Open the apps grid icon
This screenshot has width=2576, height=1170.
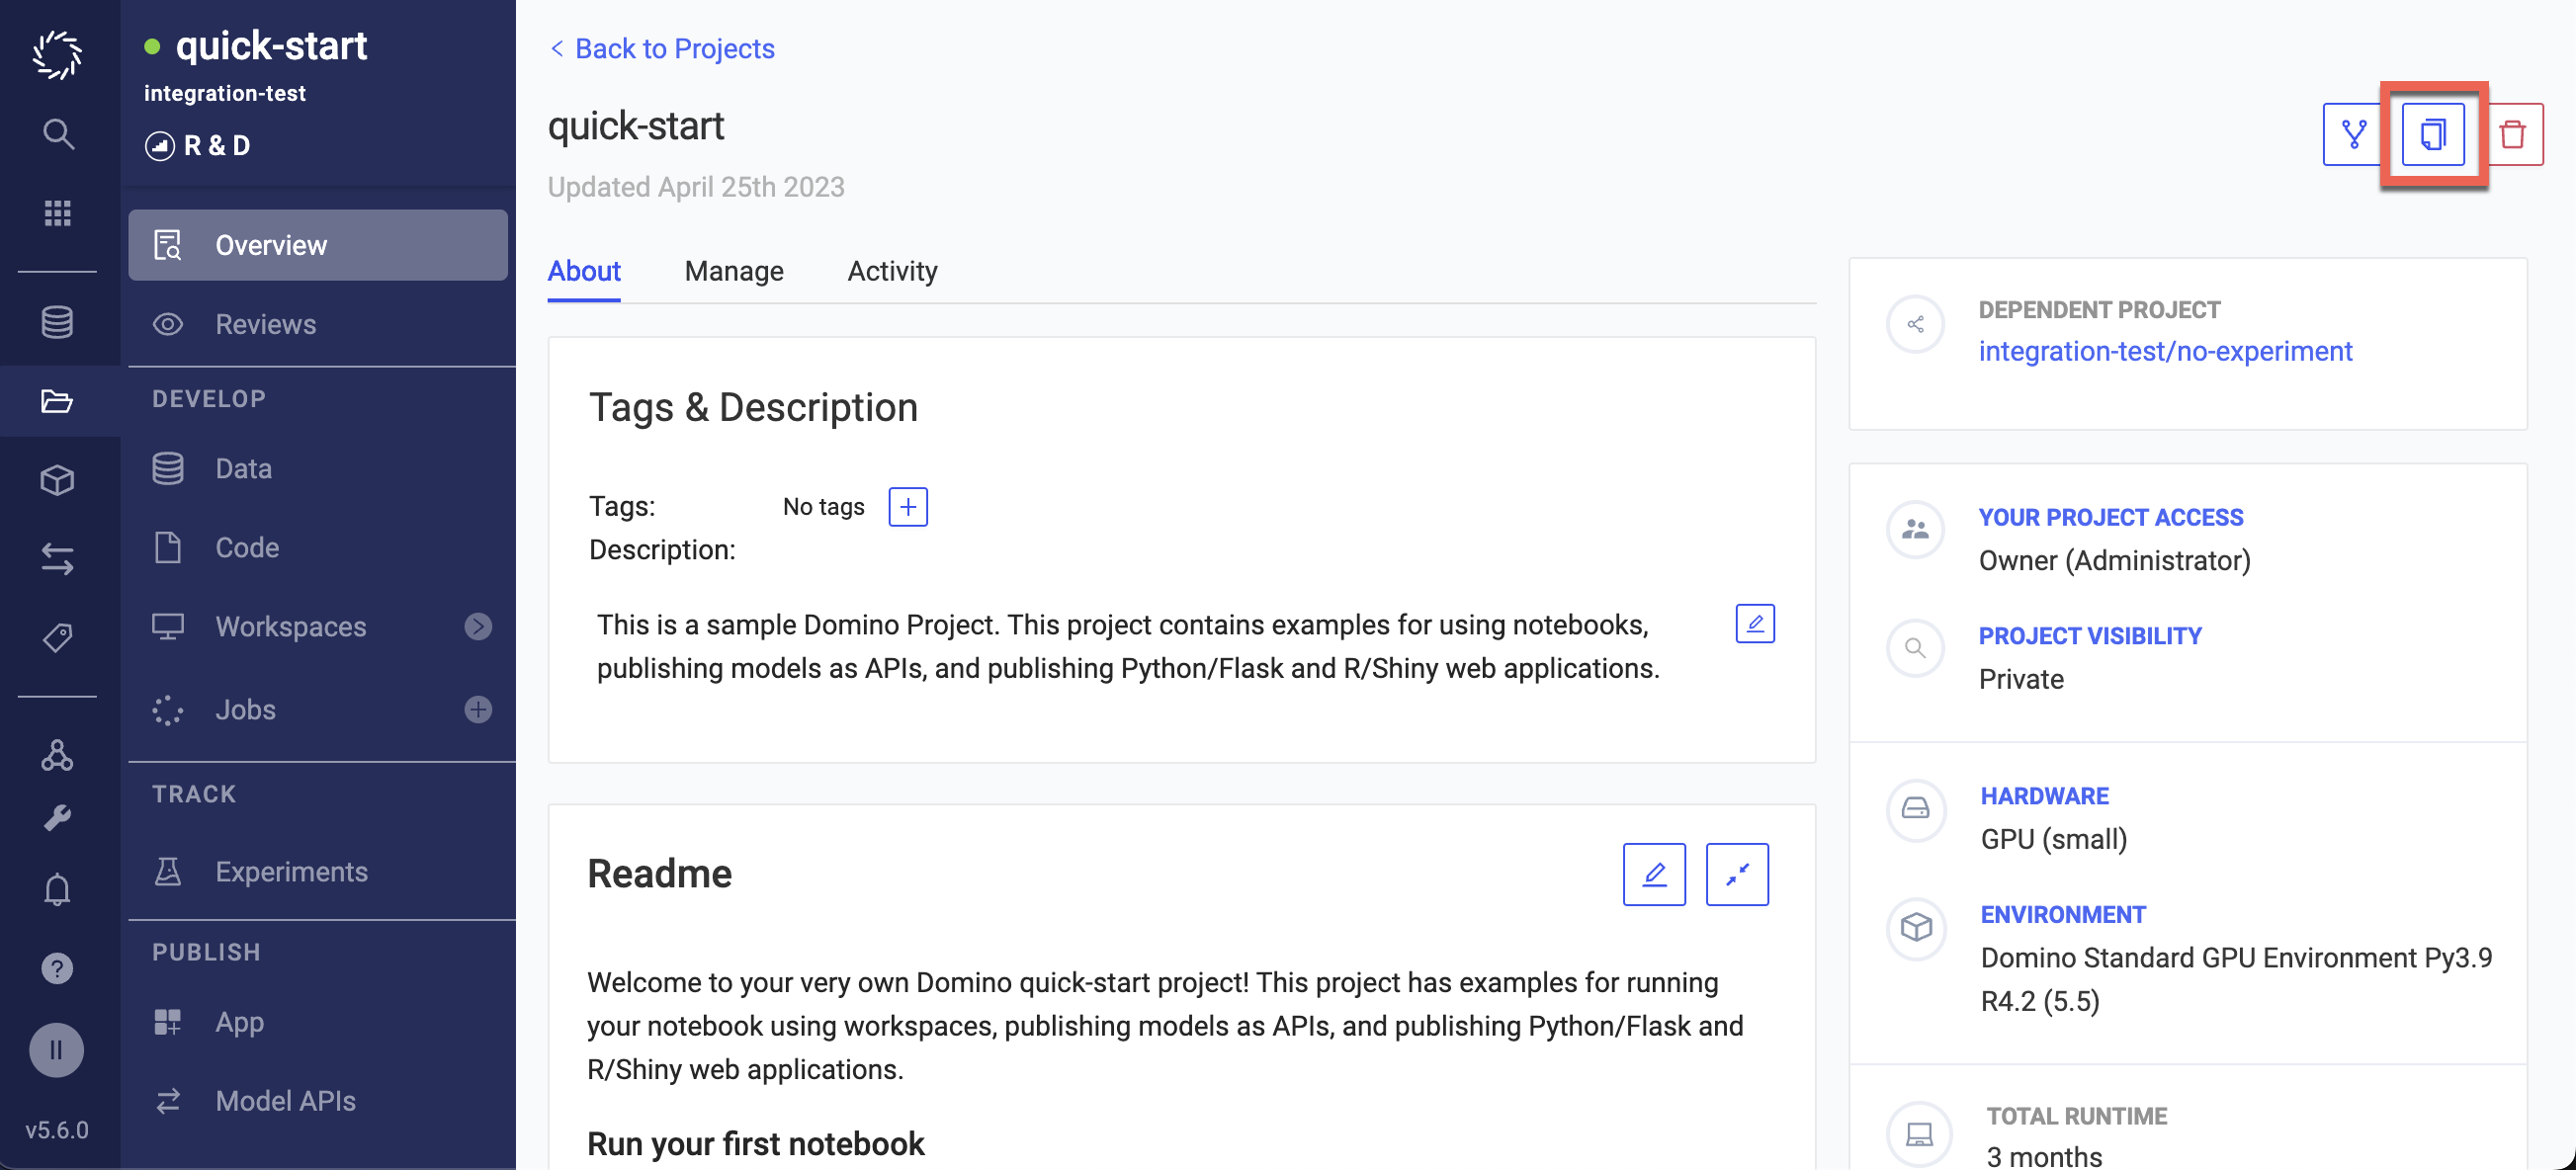point(57,213)
